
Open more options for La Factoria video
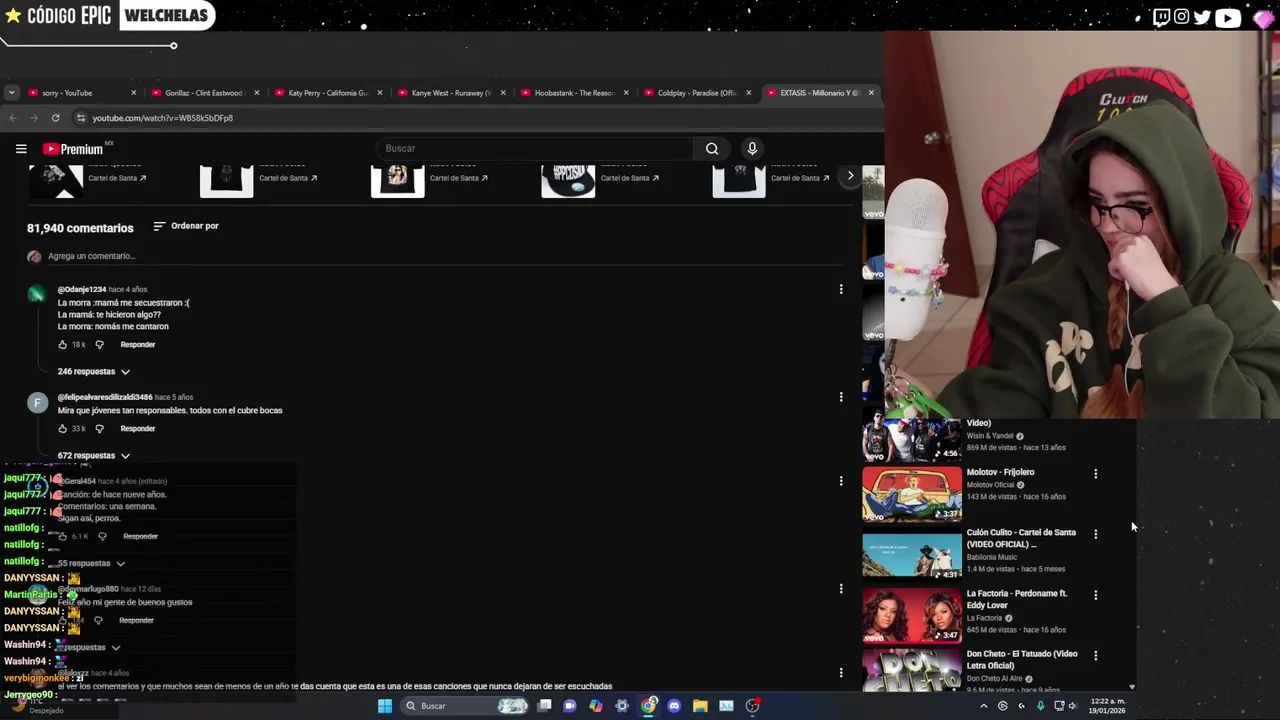tap(1096, 595)
